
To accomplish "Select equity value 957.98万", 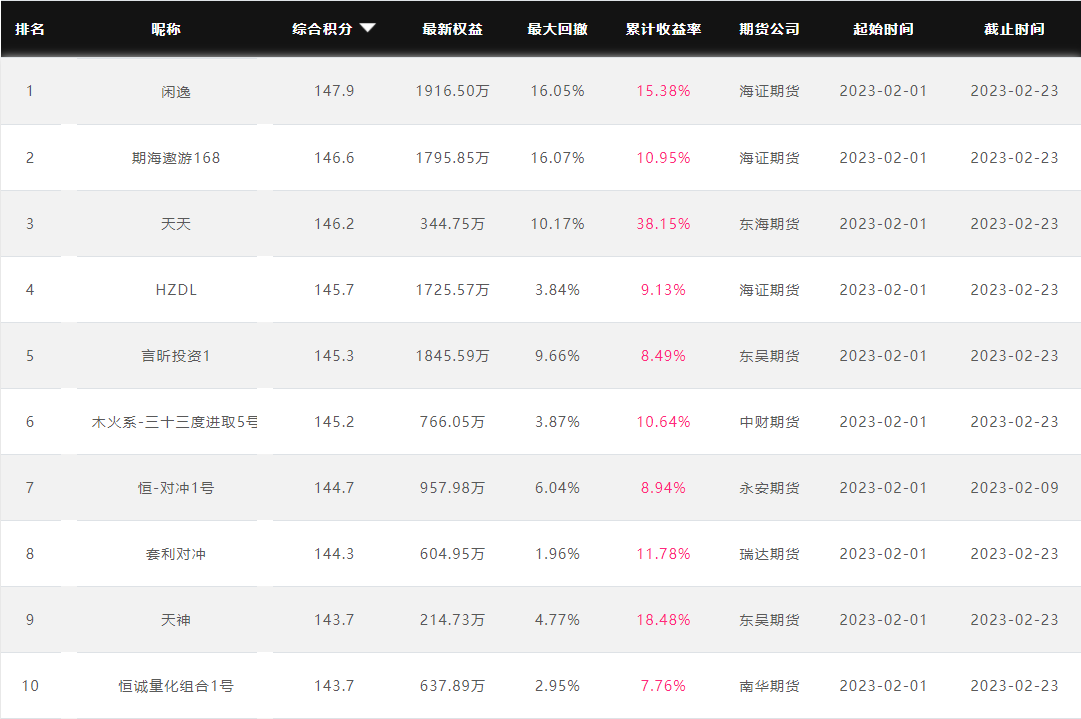I will click(452, 488).
